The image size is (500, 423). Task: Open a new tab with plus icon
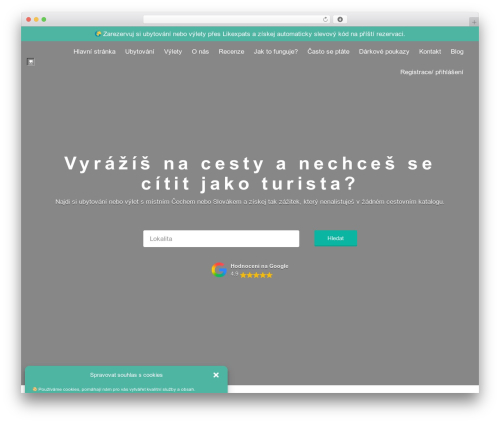pyautogui.click(x=474, y=22)
